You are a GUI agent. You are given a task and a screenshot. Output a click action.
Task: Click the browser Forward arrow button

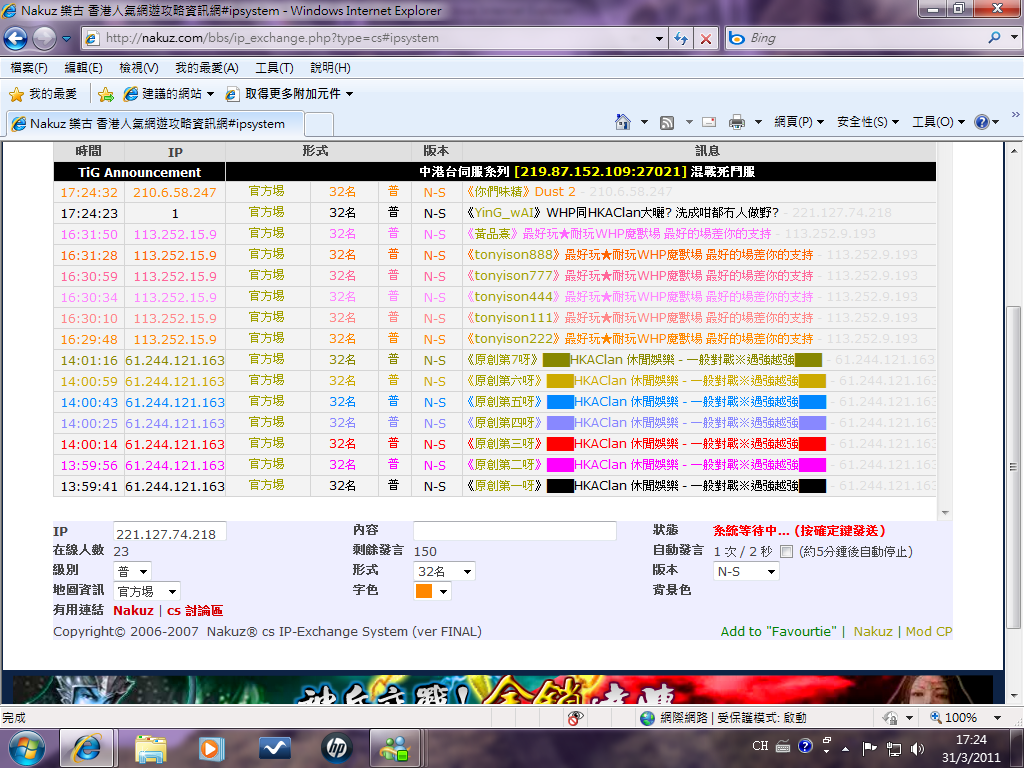[44, 39]
